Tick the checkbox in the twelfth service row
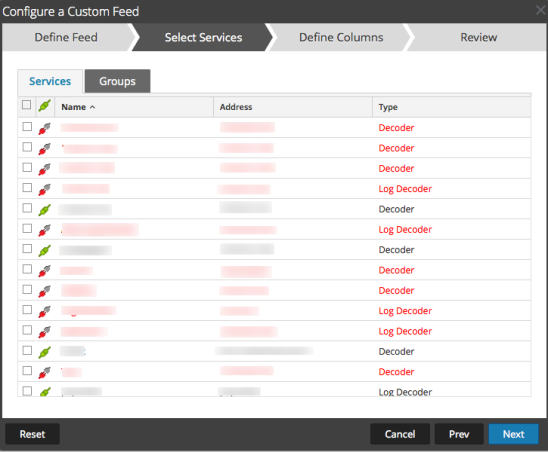Viewport: 548px width, 452px height. pos(27,350)
